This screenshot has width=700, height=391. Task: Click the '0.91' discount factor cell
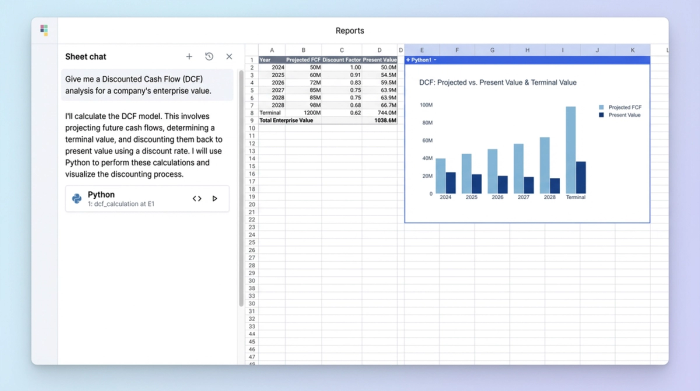coord(342,75)
